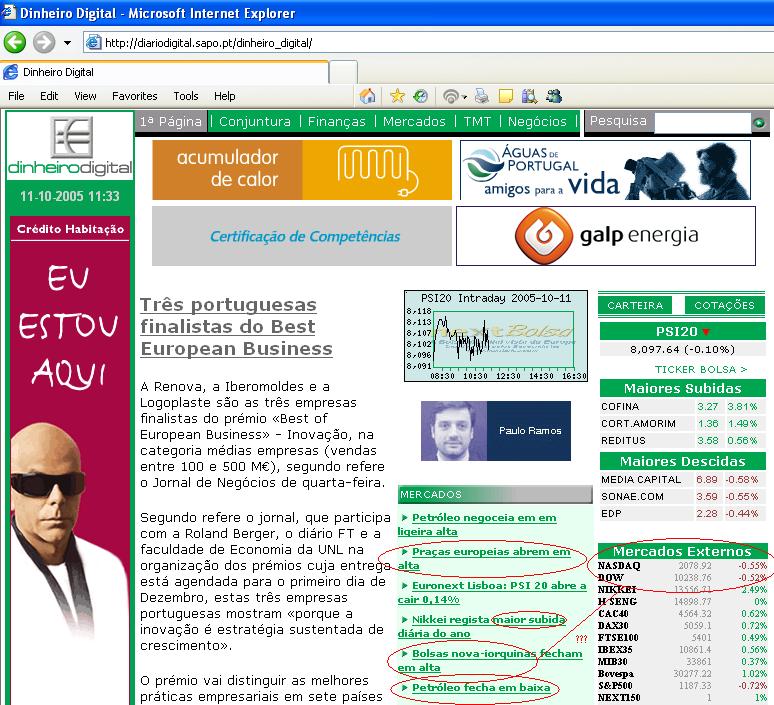
Task: Click the Print icon in the toolbar
Action: click(482, 96)
